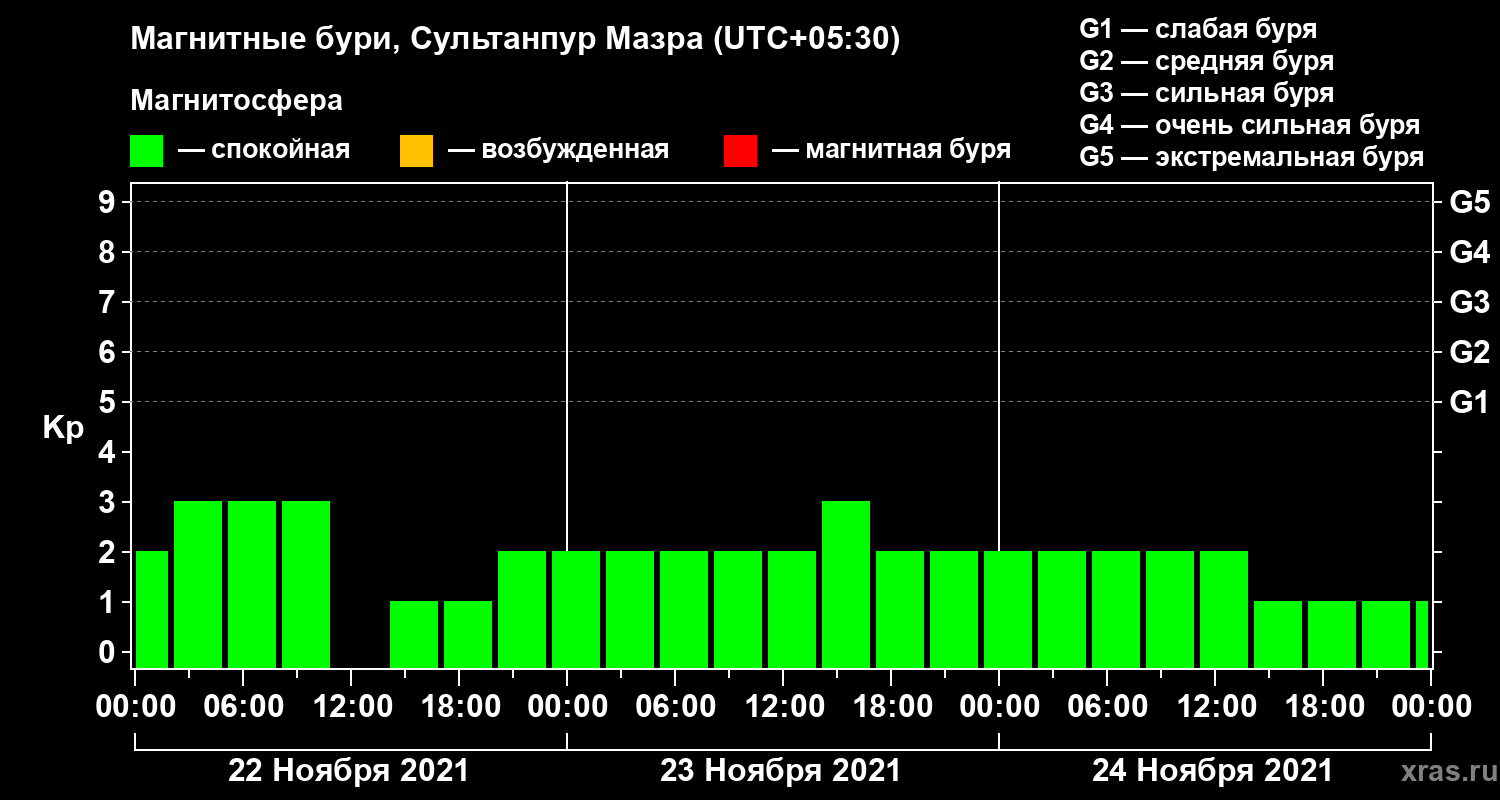This screenshot has height=800, width=1500.
Task: Click the '— магнитная буря' legend label
Action: point(891,151)
